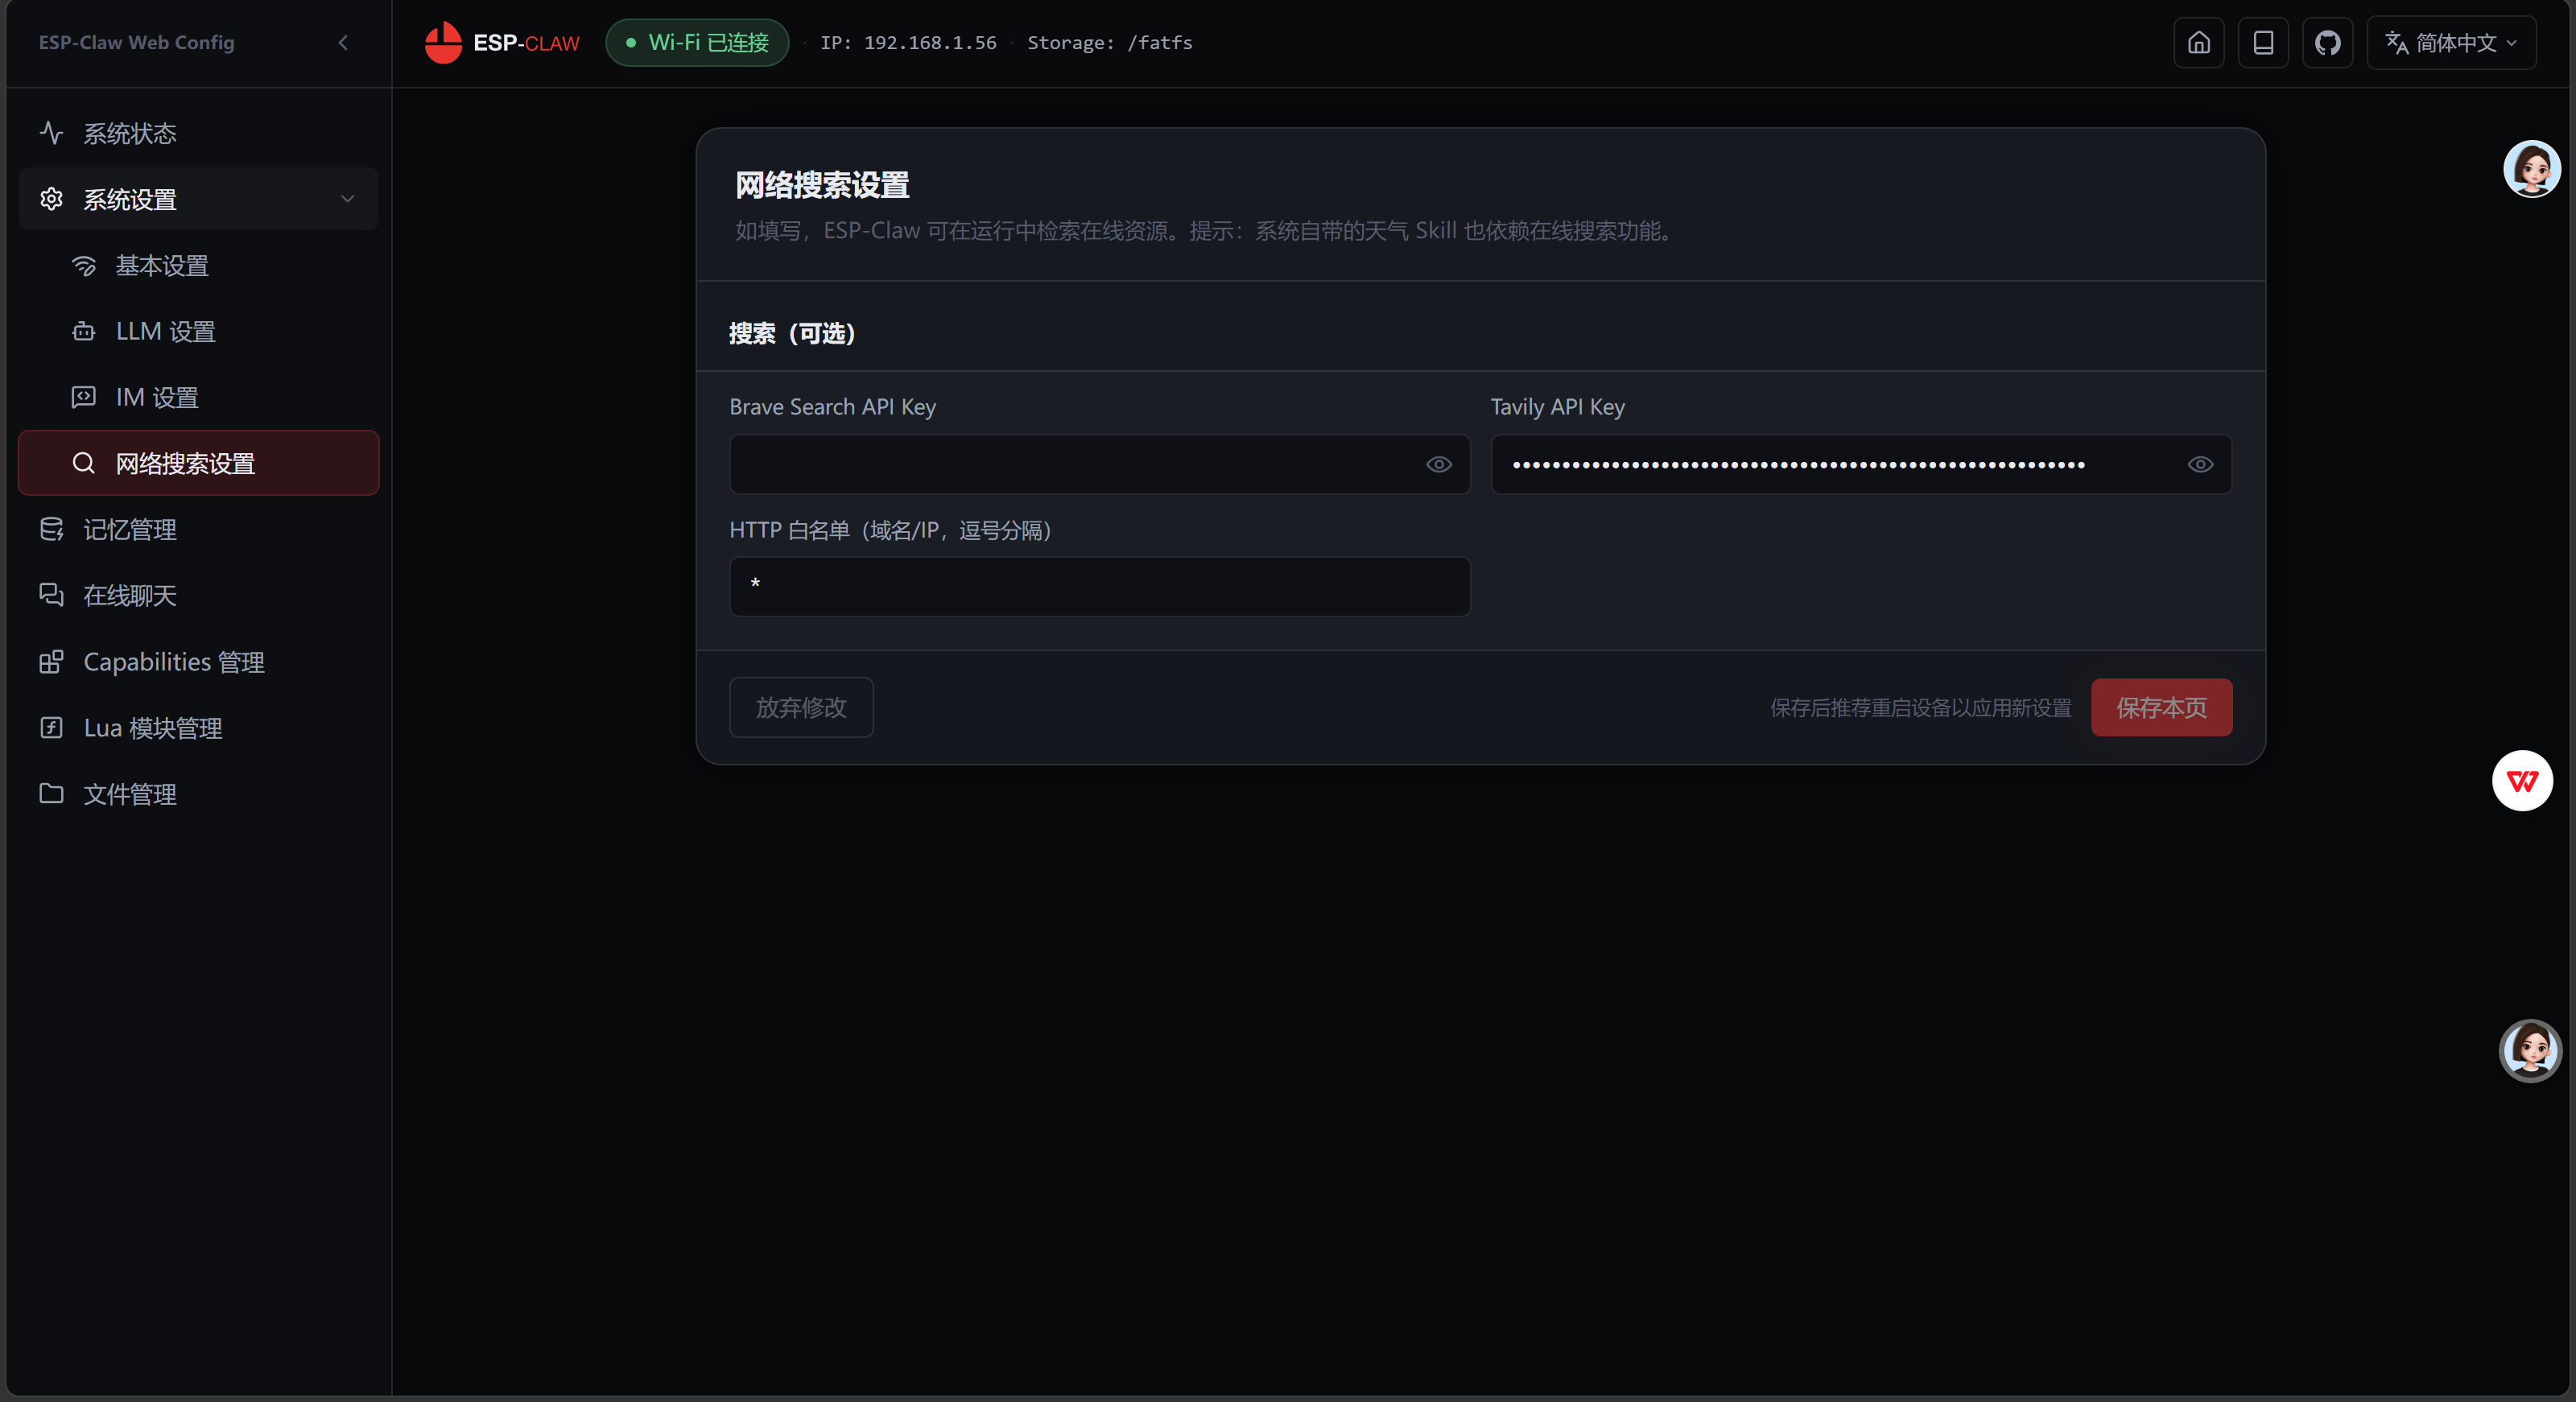Image resolution: width=2576 pixels, height=1402 pixels.
Task: Click the 放弃修改 button
Action: (801, 707)
